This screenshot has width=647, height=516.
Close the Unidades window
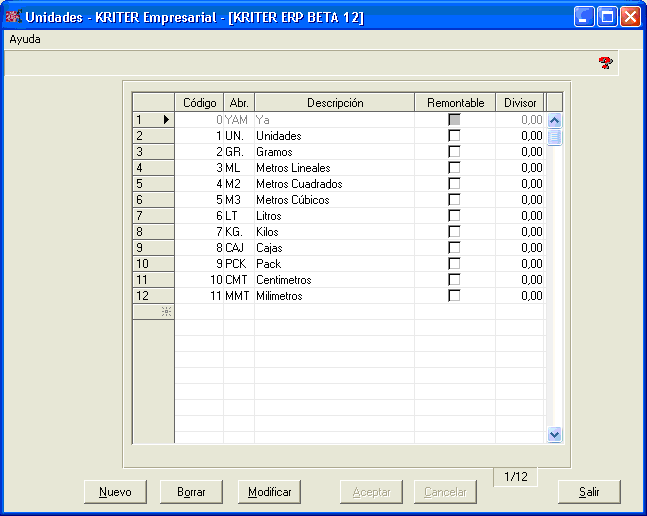(630, 17)
